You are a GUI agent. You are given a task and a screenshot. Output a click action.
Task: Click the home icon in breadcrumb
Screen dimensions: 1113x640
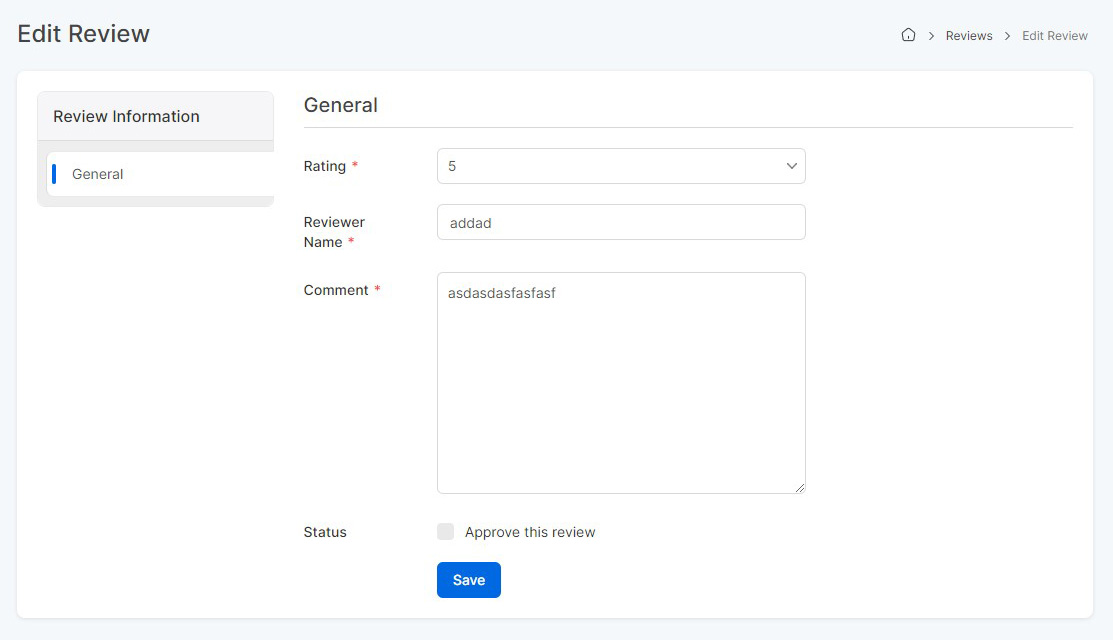click(x=908, y=35)
